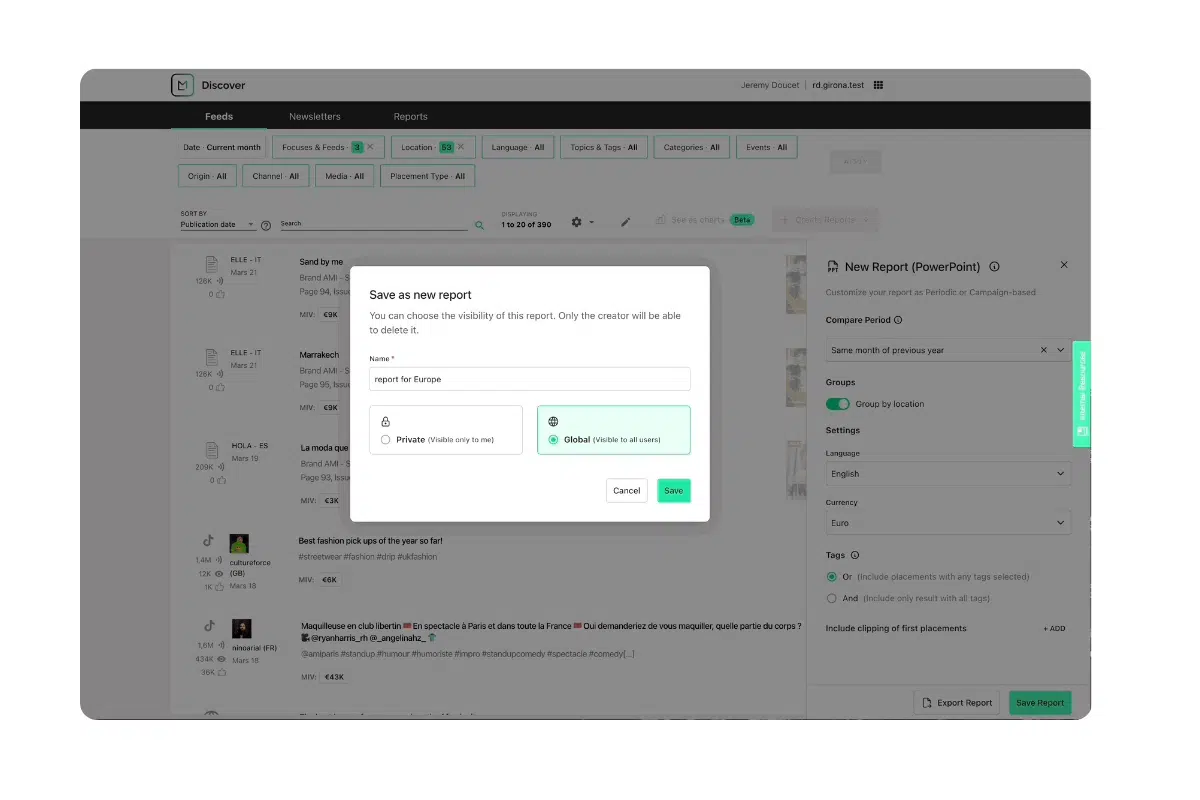The width and height of the screenshot is (1200, 800).
Task: Save the new report
Action: 673,490
